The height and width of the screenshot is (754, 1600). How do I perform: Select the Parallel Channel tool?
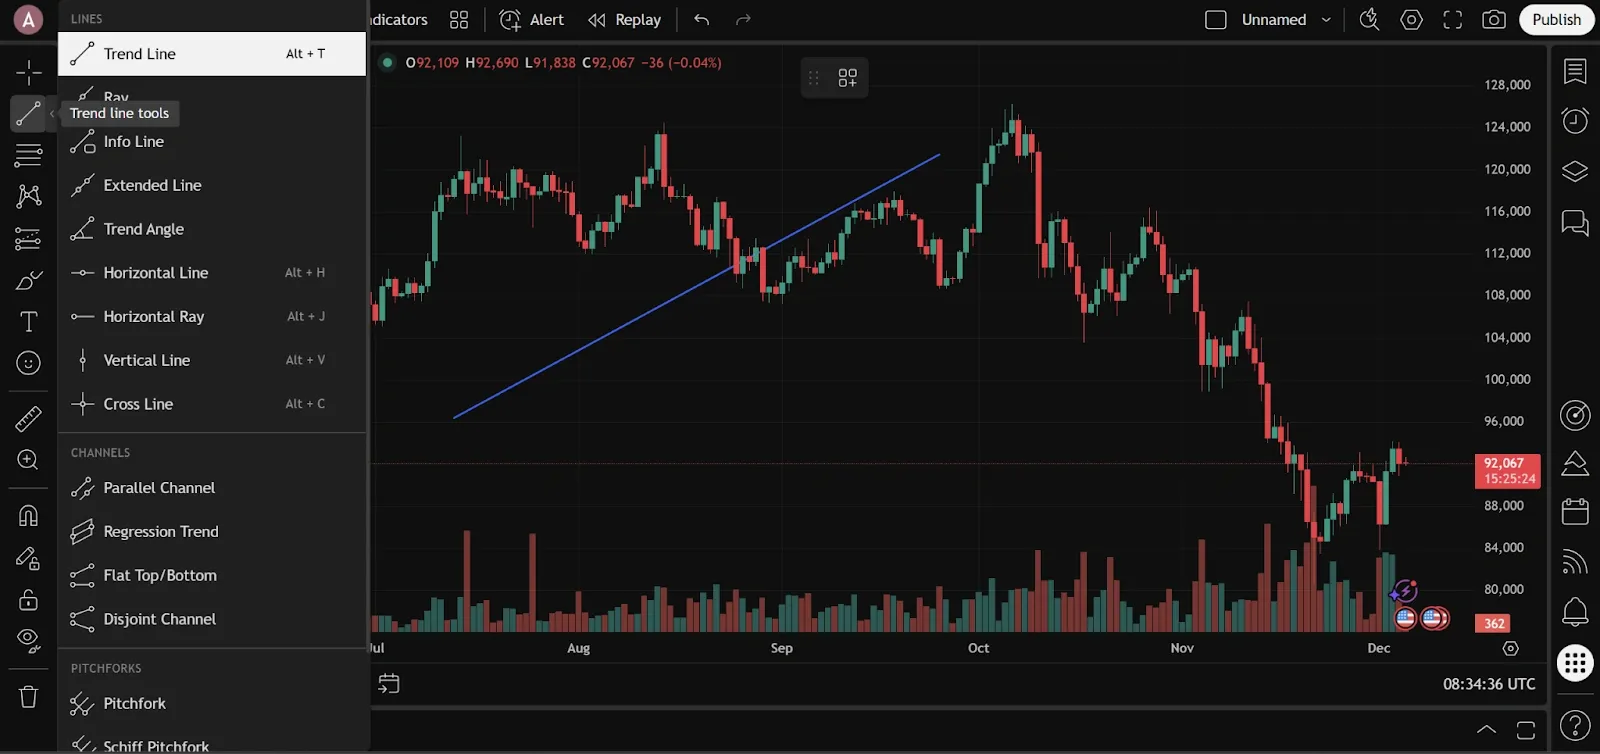click(x=212, y=488)
